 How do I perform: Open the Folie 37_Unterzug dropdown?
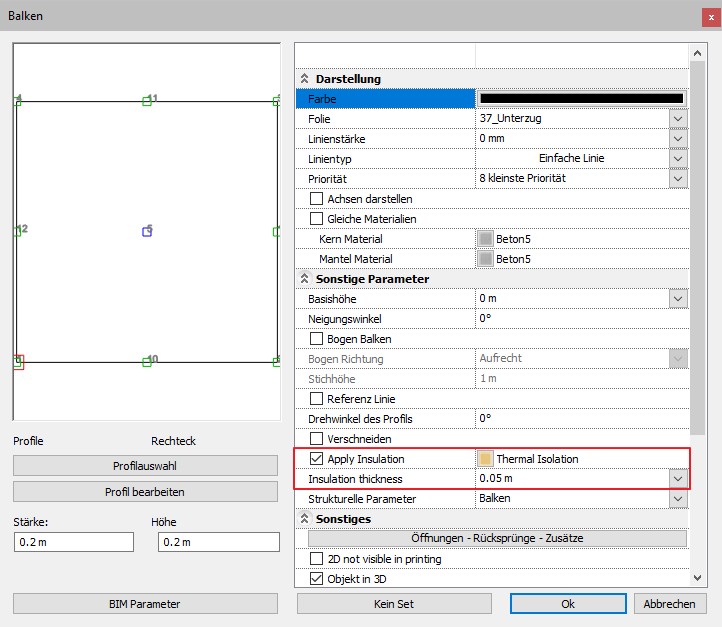[x=679, y=119]
